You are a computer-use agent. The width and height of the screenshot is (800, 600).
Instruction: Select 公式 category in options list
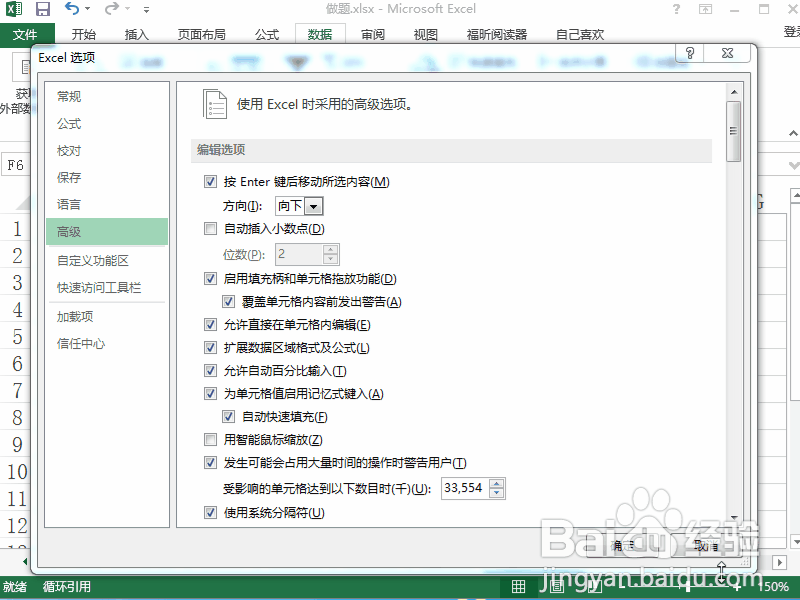click(x=107, y=123)
